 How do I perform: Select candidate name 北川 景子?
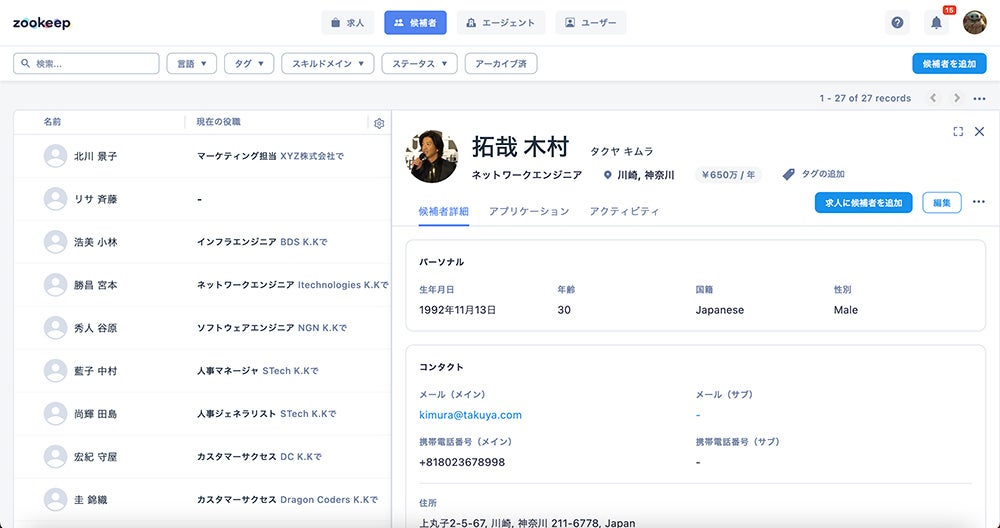click(x=96, y=156)
